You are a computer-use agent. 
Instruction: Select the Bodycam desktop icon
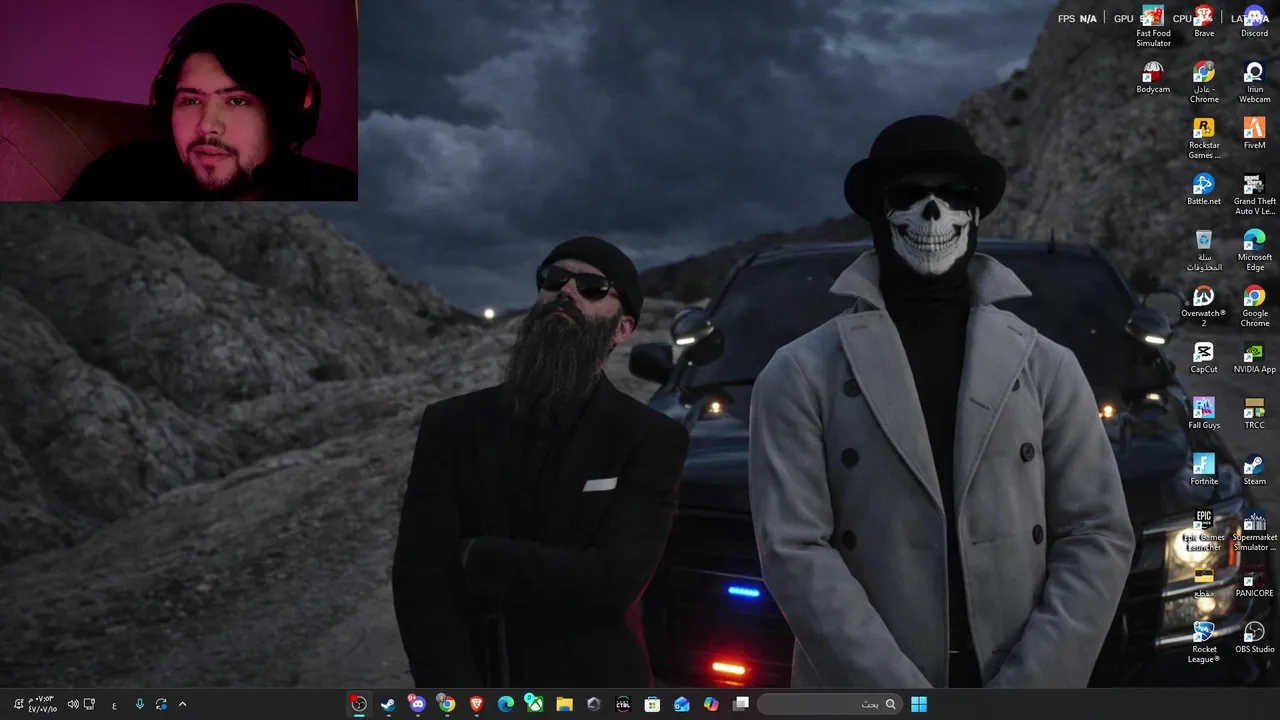1153,78
